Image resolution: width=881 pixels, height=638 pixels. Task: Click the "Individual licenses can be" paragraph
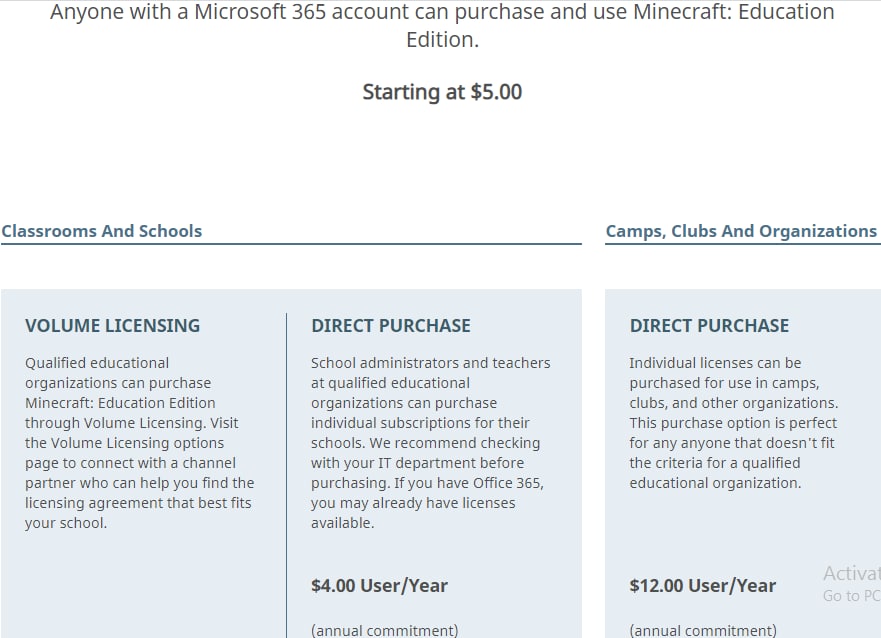(x=715, y=363)
